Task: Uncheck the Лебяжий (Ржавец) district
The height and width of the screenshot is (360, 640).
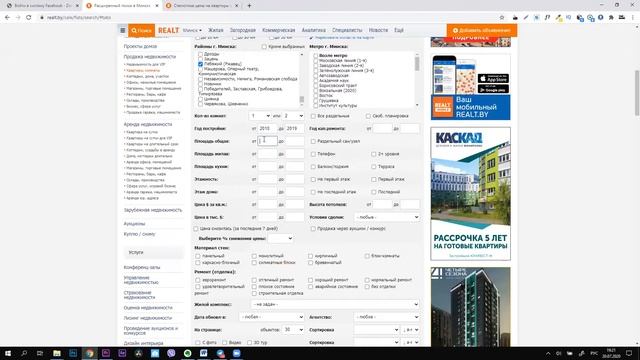Action: tap(200, 64)
